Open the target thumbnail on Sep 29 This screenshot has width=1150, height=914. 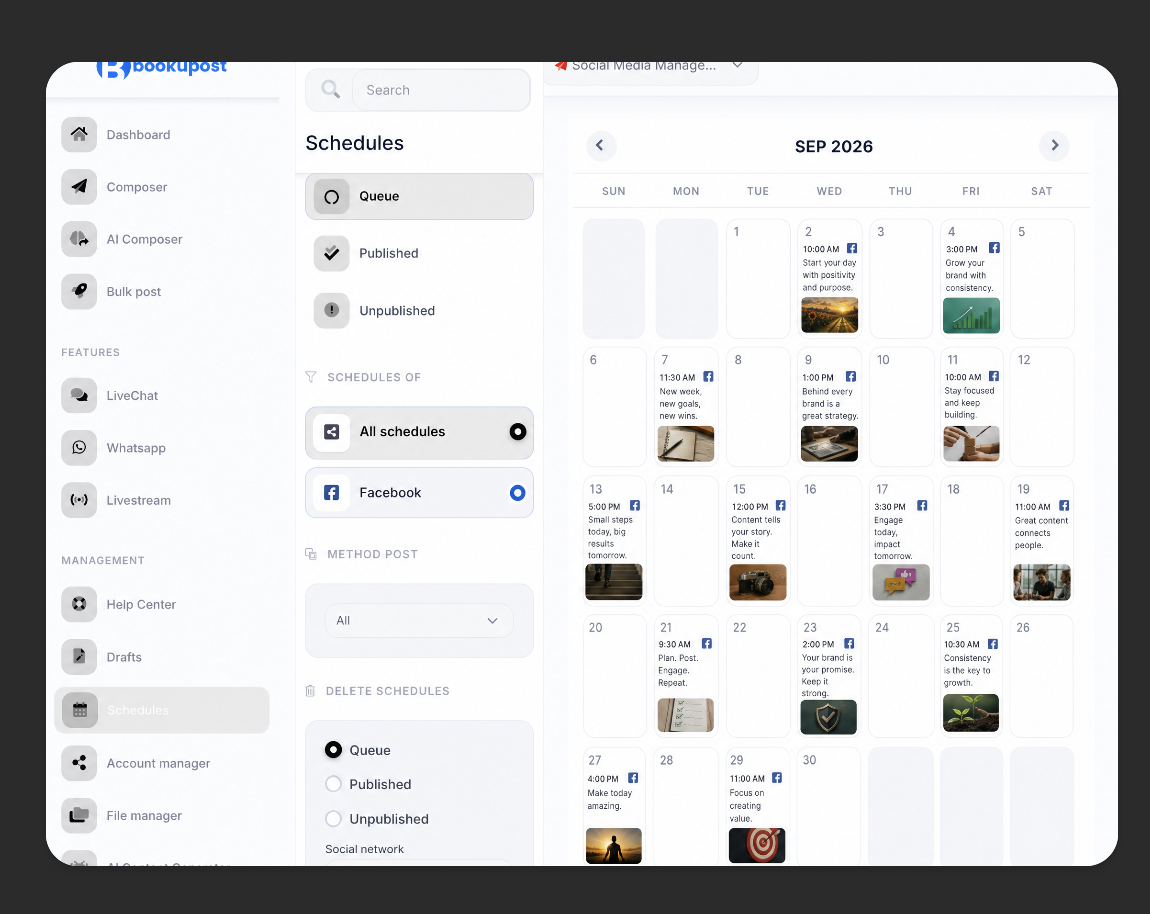coord(757,846)
